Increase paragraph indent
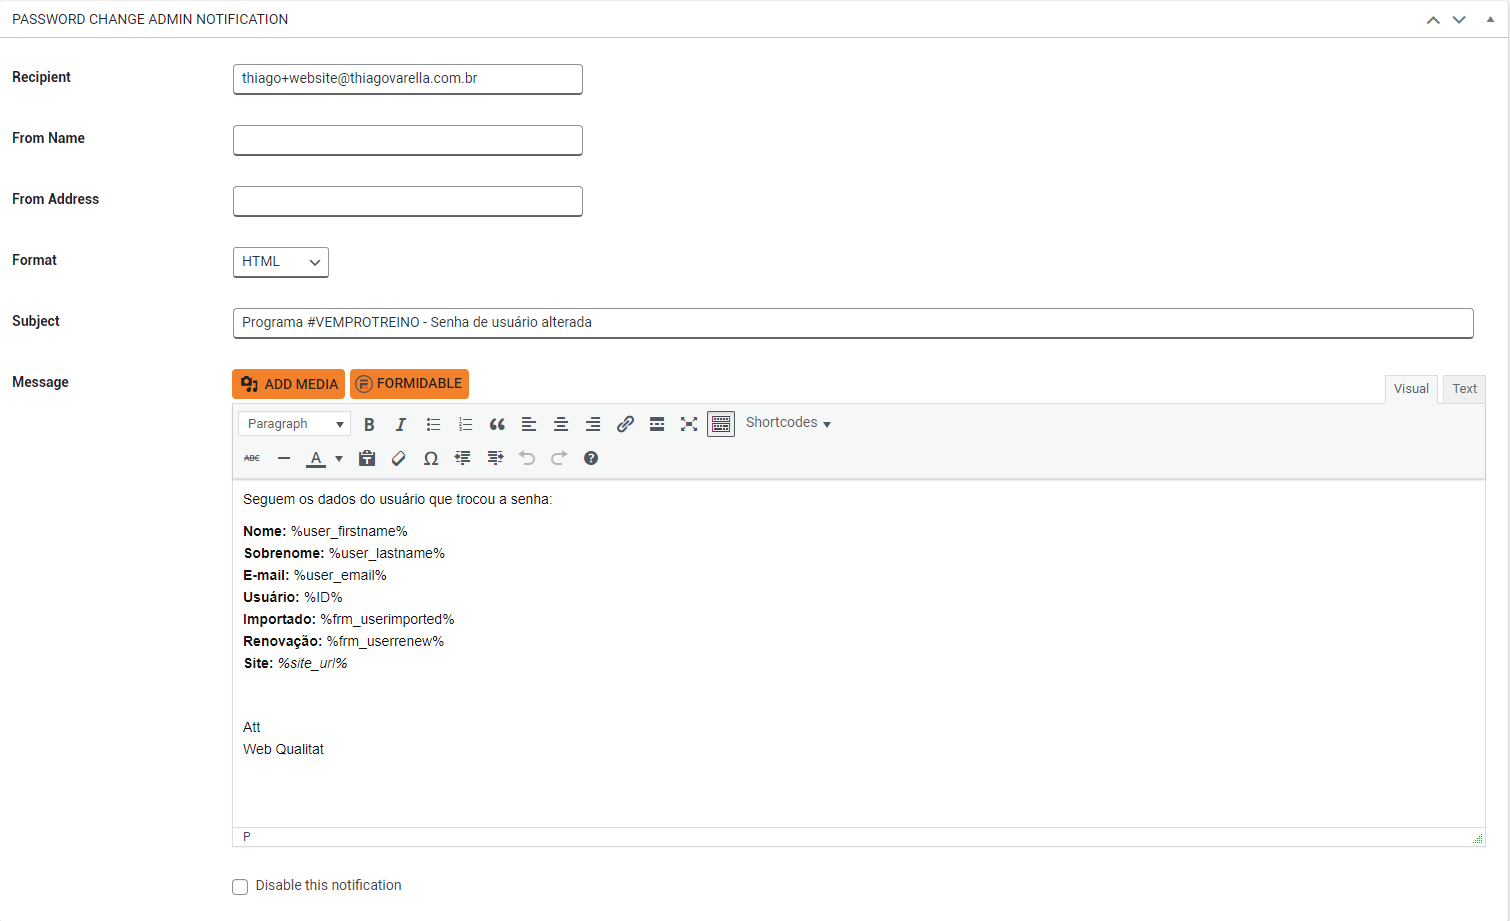The image size is (1510, 921). pyautogui.click(x=495, y=458)
